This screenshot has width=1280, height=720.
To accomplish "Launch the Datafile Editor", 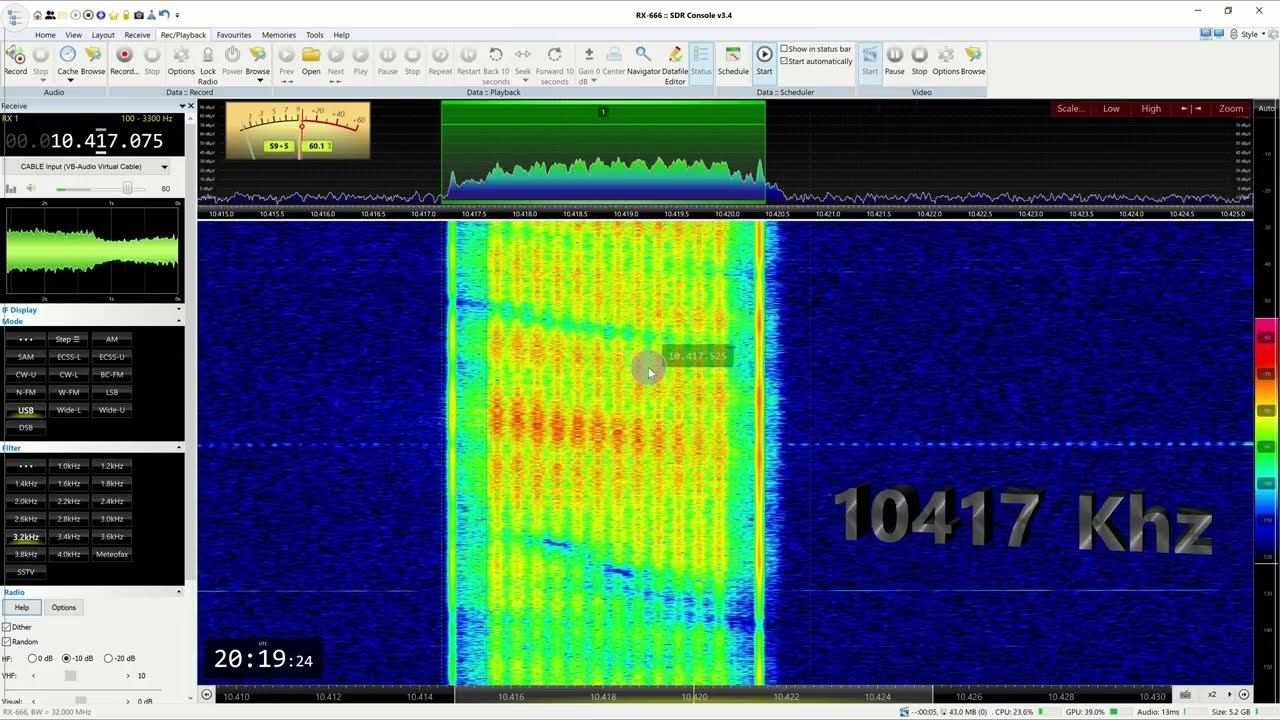I will pos(675,65).
